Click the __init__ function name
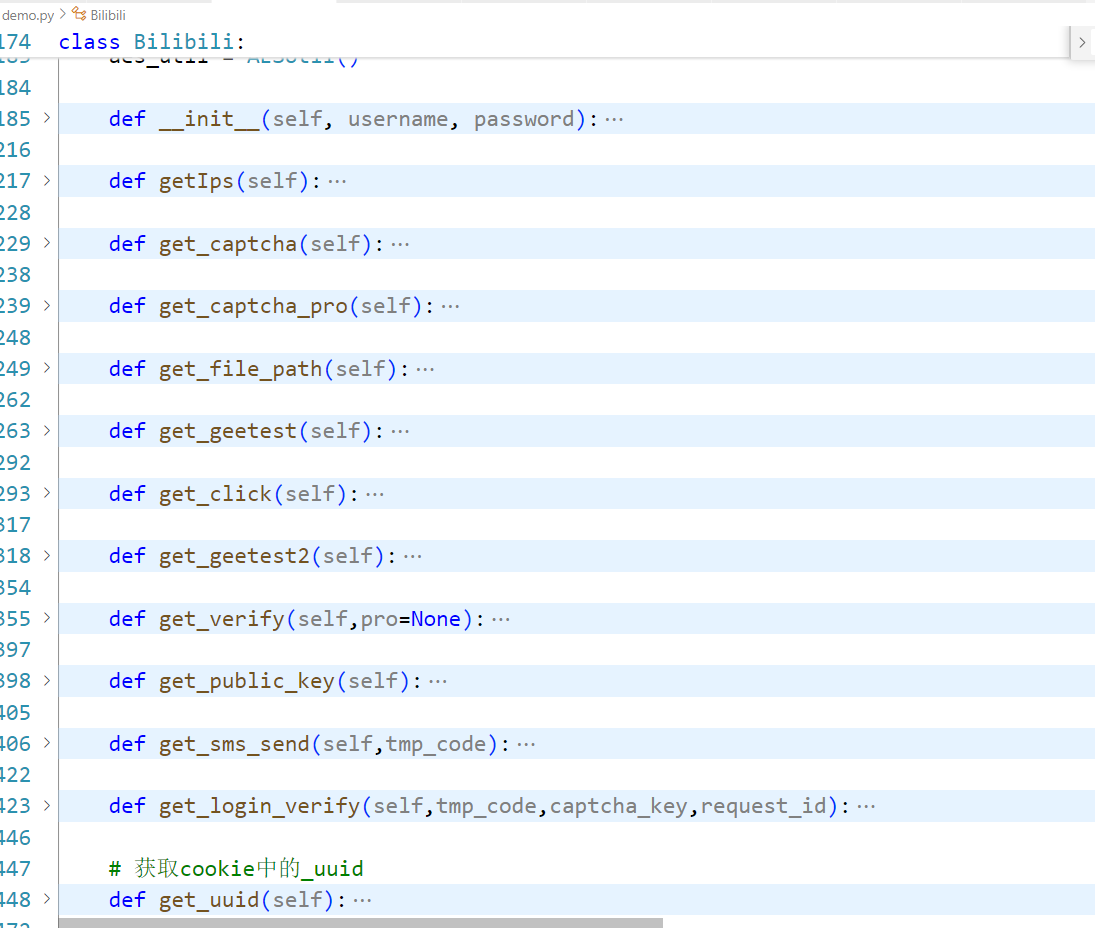Viewport: 1095px width, 928px height. click(x=209, y=119)
